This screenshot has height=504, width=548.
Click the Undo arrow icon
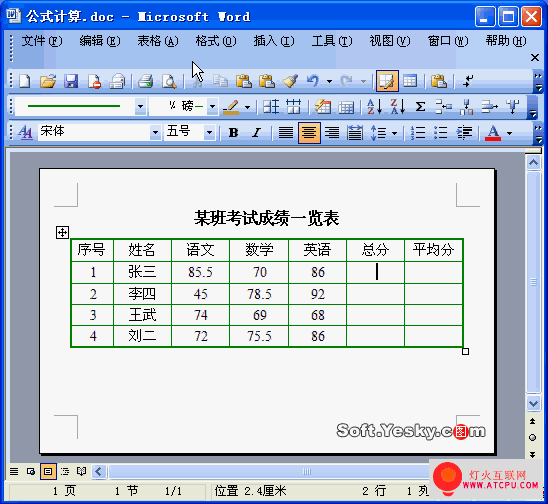(313, 81)
